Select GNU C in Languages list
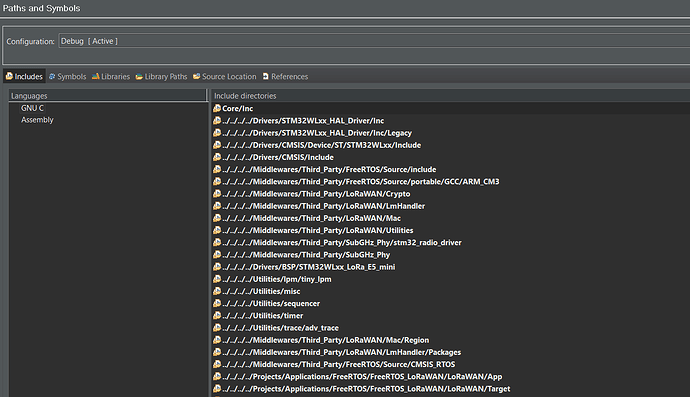The image size is (690, 397). pyautogui.click(x=32, y=108)
